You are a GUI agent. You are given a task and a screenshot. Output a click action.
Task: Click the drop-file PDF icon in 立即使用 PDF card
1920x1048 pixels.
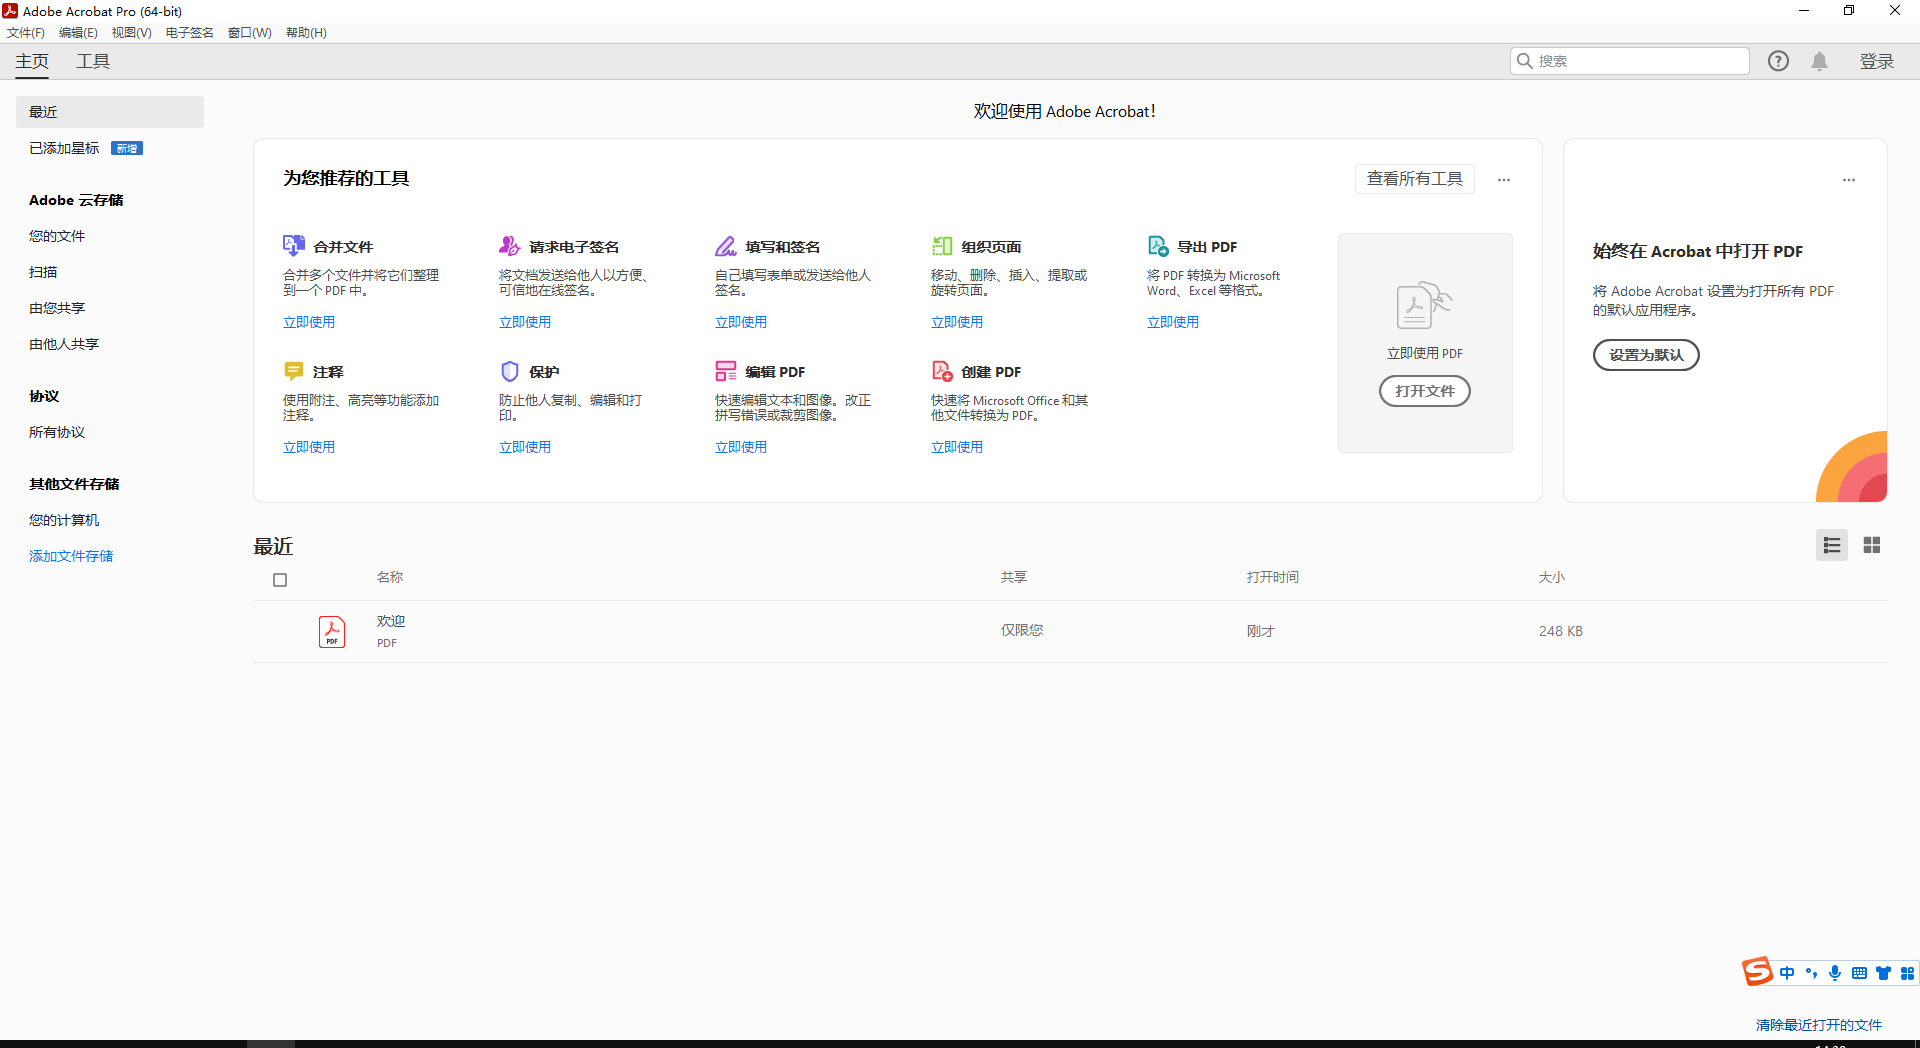click(1424, 305)
